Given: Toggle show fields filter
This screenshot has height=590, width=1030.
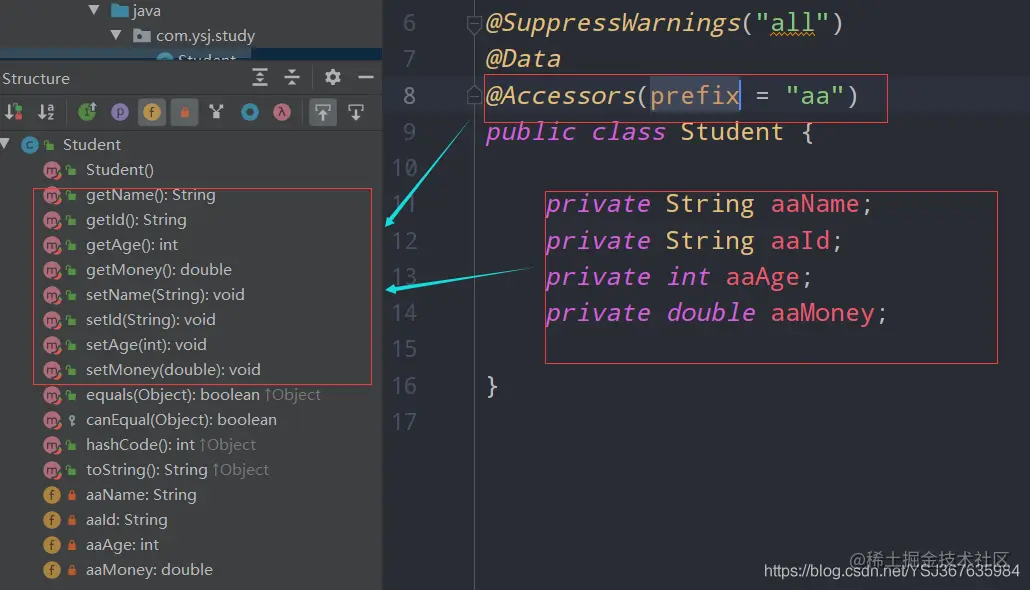Looking at the screenshot, I should 152,112.
